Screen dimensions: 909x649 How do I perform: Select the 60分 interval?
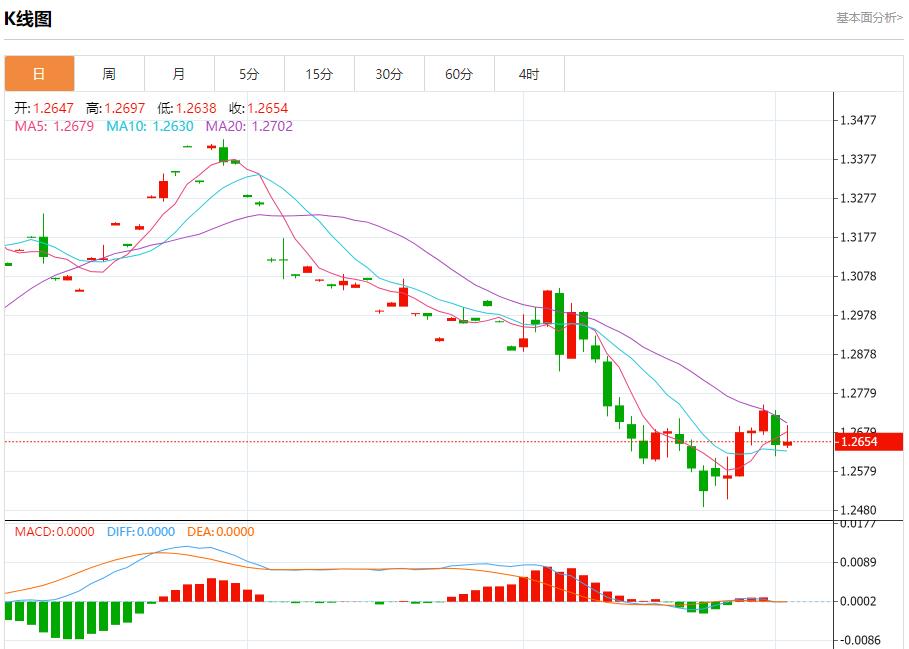tap(459, 73)
